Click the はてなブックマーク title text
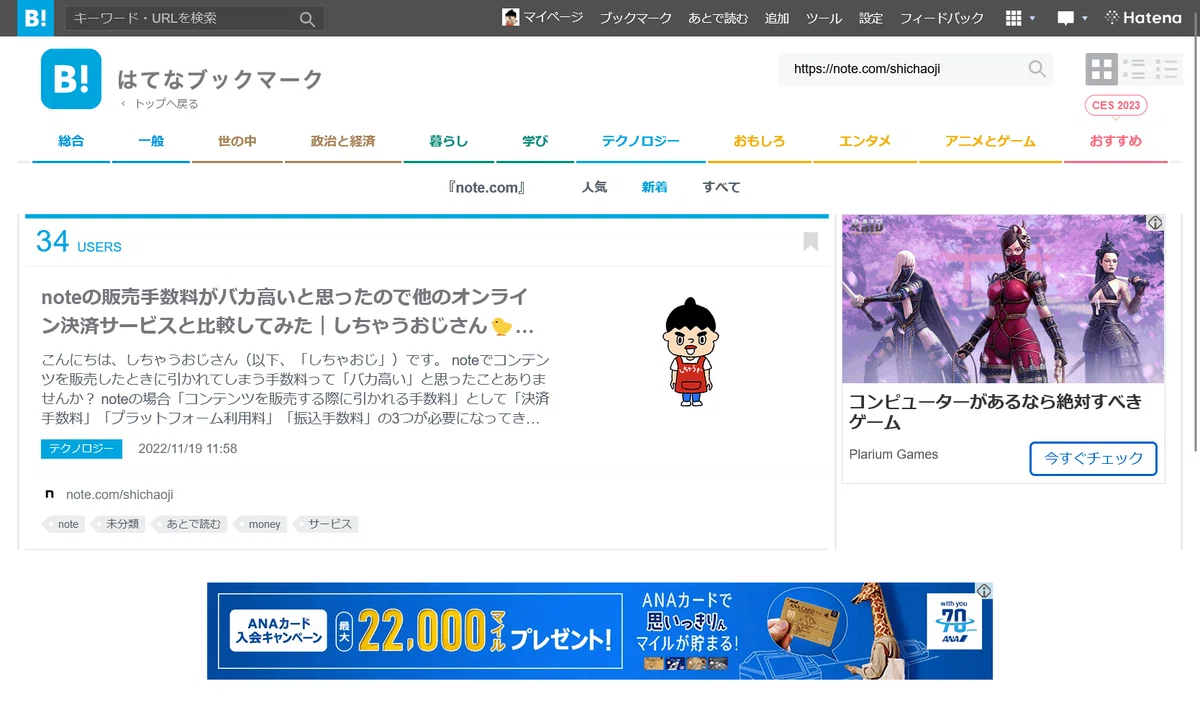 click(x=220, y=79)
